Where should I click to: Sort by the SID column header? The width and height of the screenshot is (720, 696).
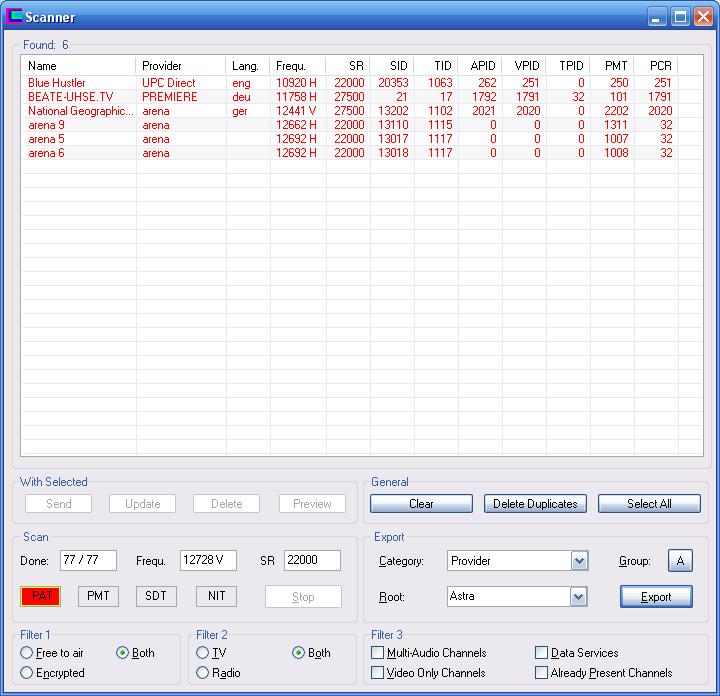click(392, 66)
